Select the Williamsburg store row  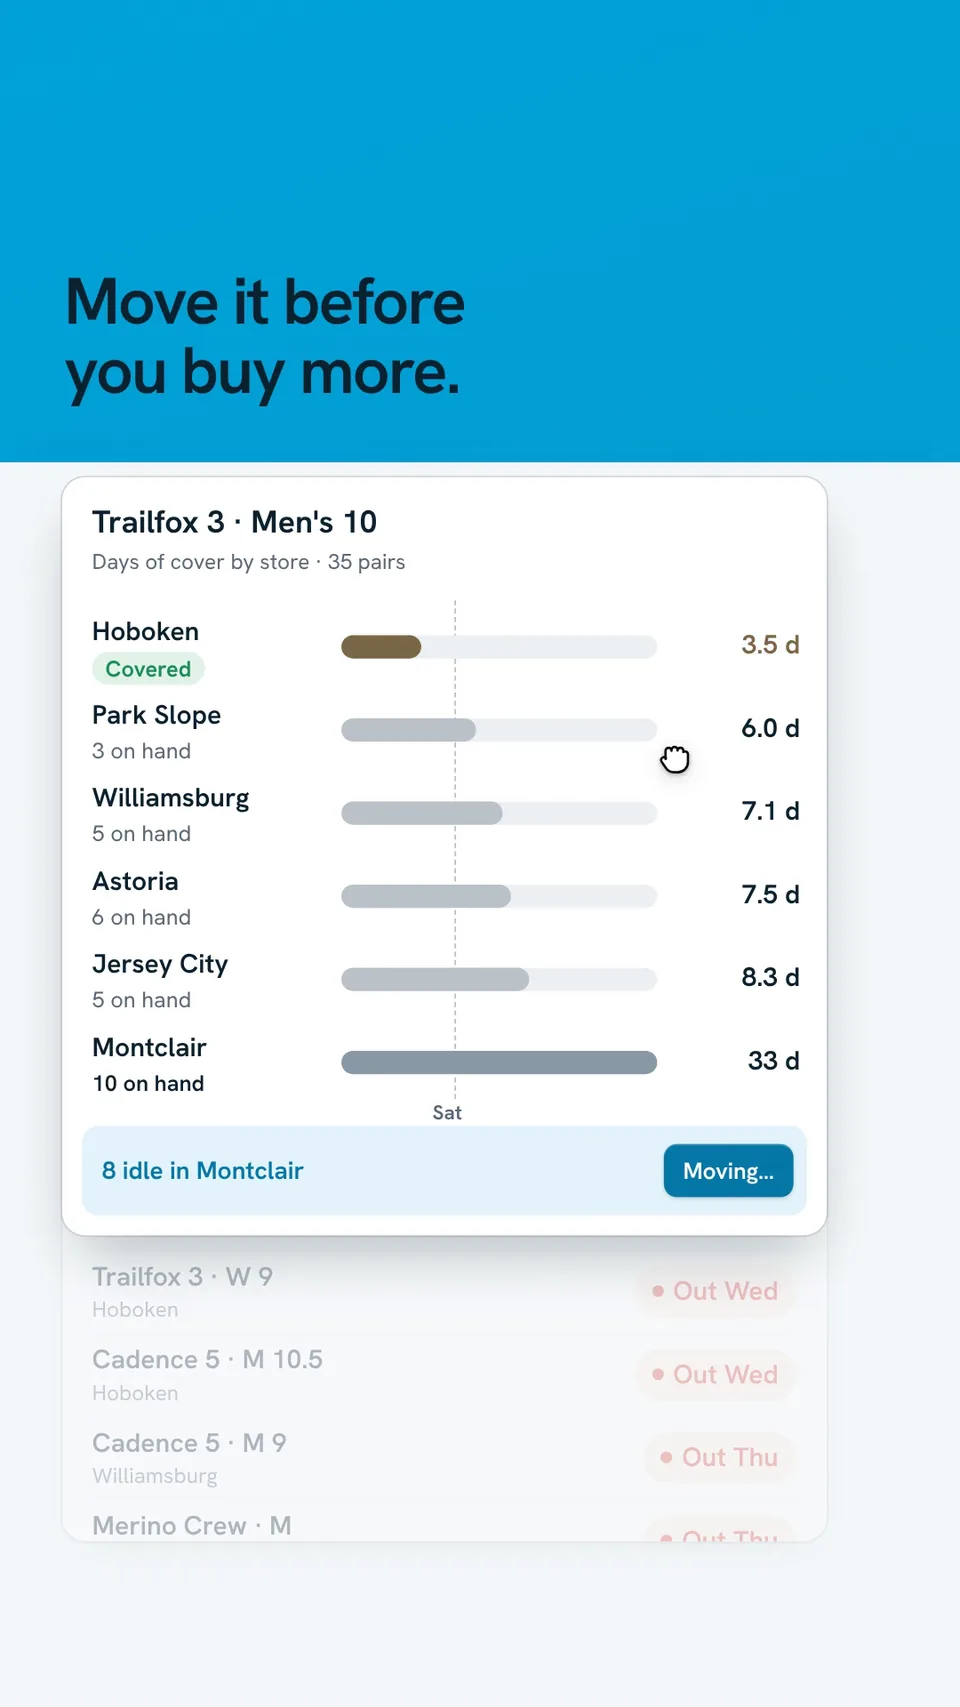pyautogui.click(x=445, y=814)
